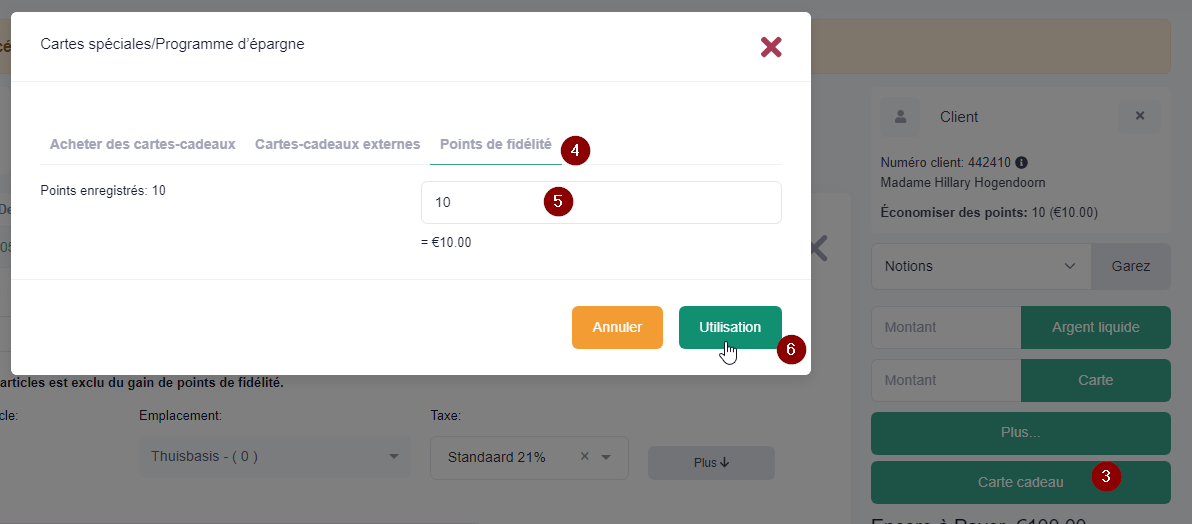The width and height of the screenshot is (1192, 524).
Task: Click the client person avatar icon
Action: pyautogui.click(x=901, y=117)
